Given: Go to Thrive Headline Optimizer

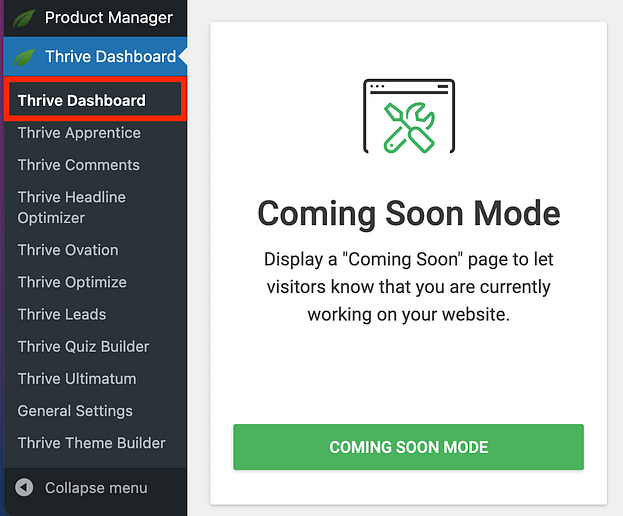Looking at the screenshot, I should [72, 207].
